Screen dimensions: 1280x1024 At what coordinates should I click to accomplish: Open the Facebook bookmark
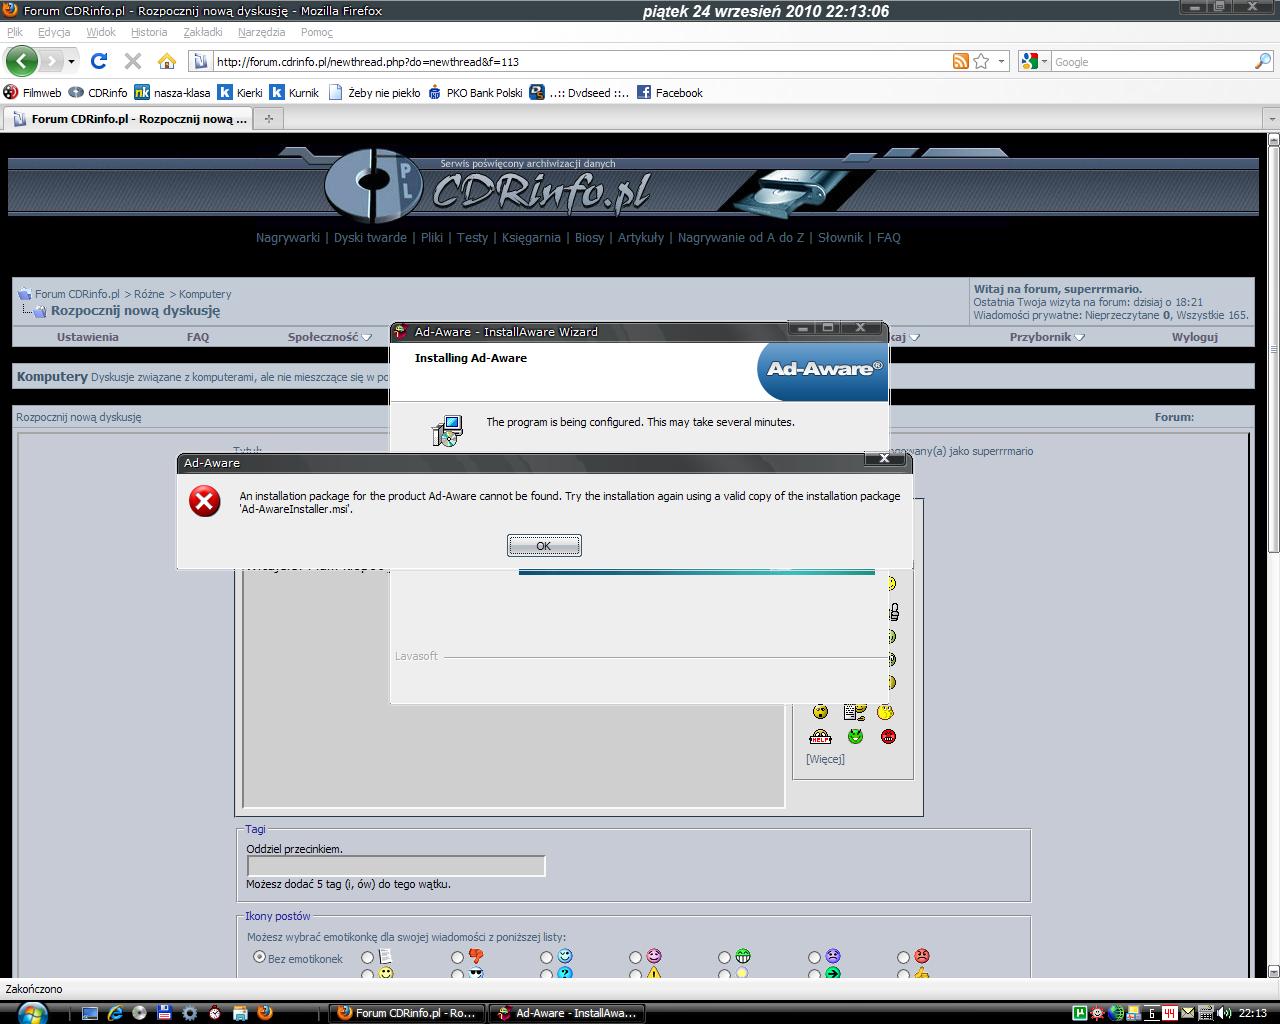[670, 92]
